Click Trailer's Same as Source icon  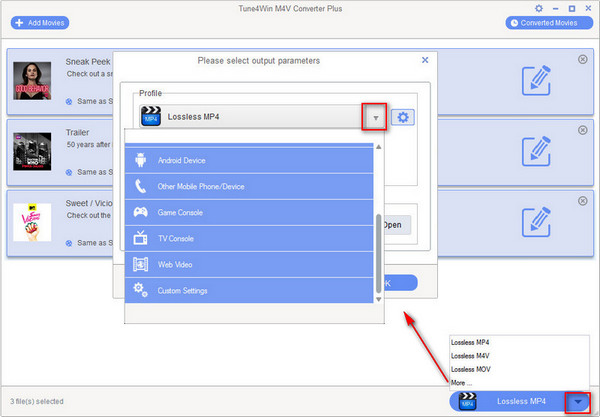pyautogui.click(x=69, y=172)
